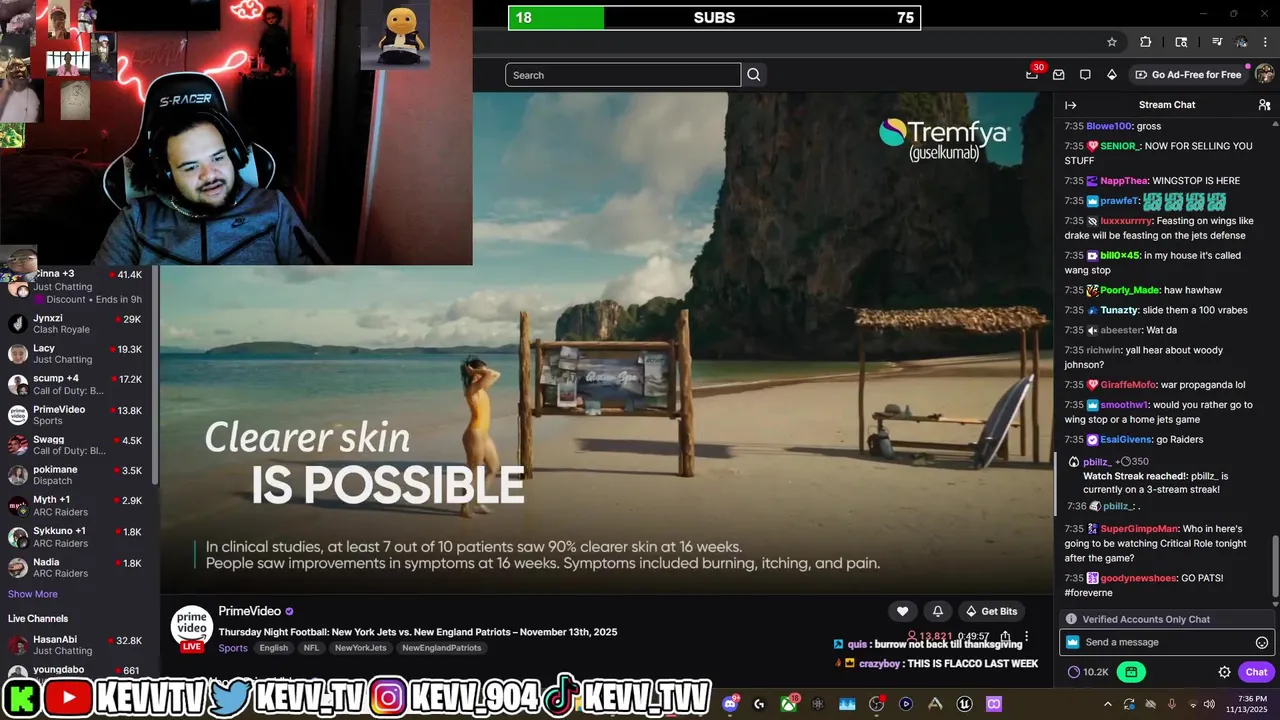Select the NFL stream tag

point(312,648)
